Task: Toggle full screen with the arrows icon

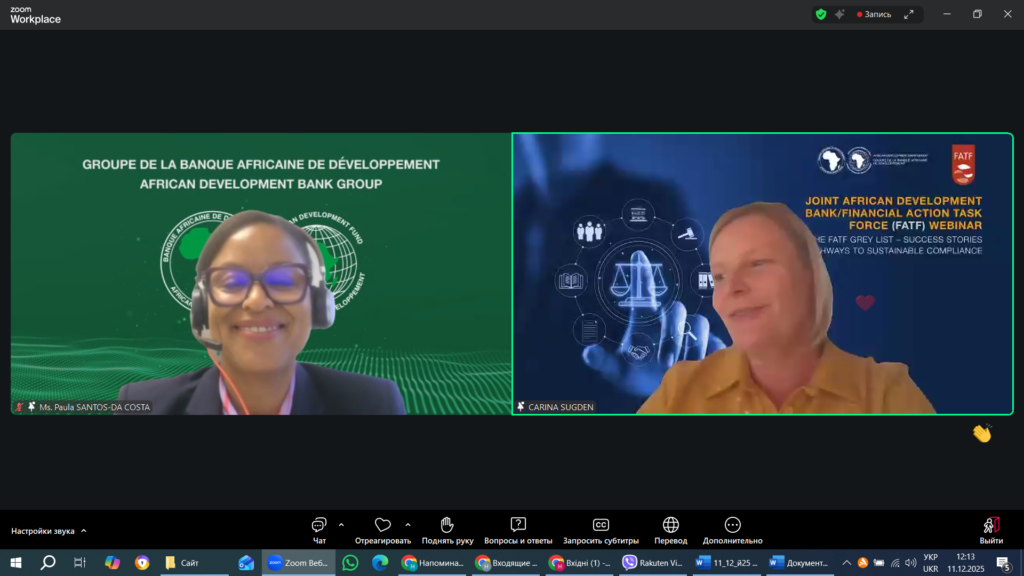Action: (x=909, y=14)
